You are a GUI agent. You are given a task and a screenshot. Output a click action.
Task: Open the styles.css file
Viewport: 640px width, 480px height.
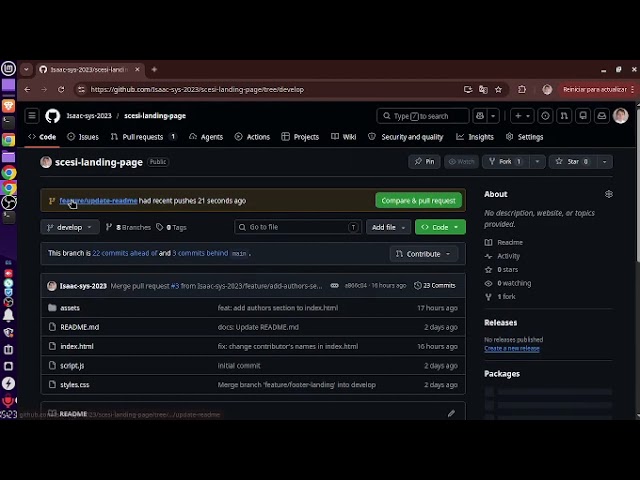pos(75,384)
